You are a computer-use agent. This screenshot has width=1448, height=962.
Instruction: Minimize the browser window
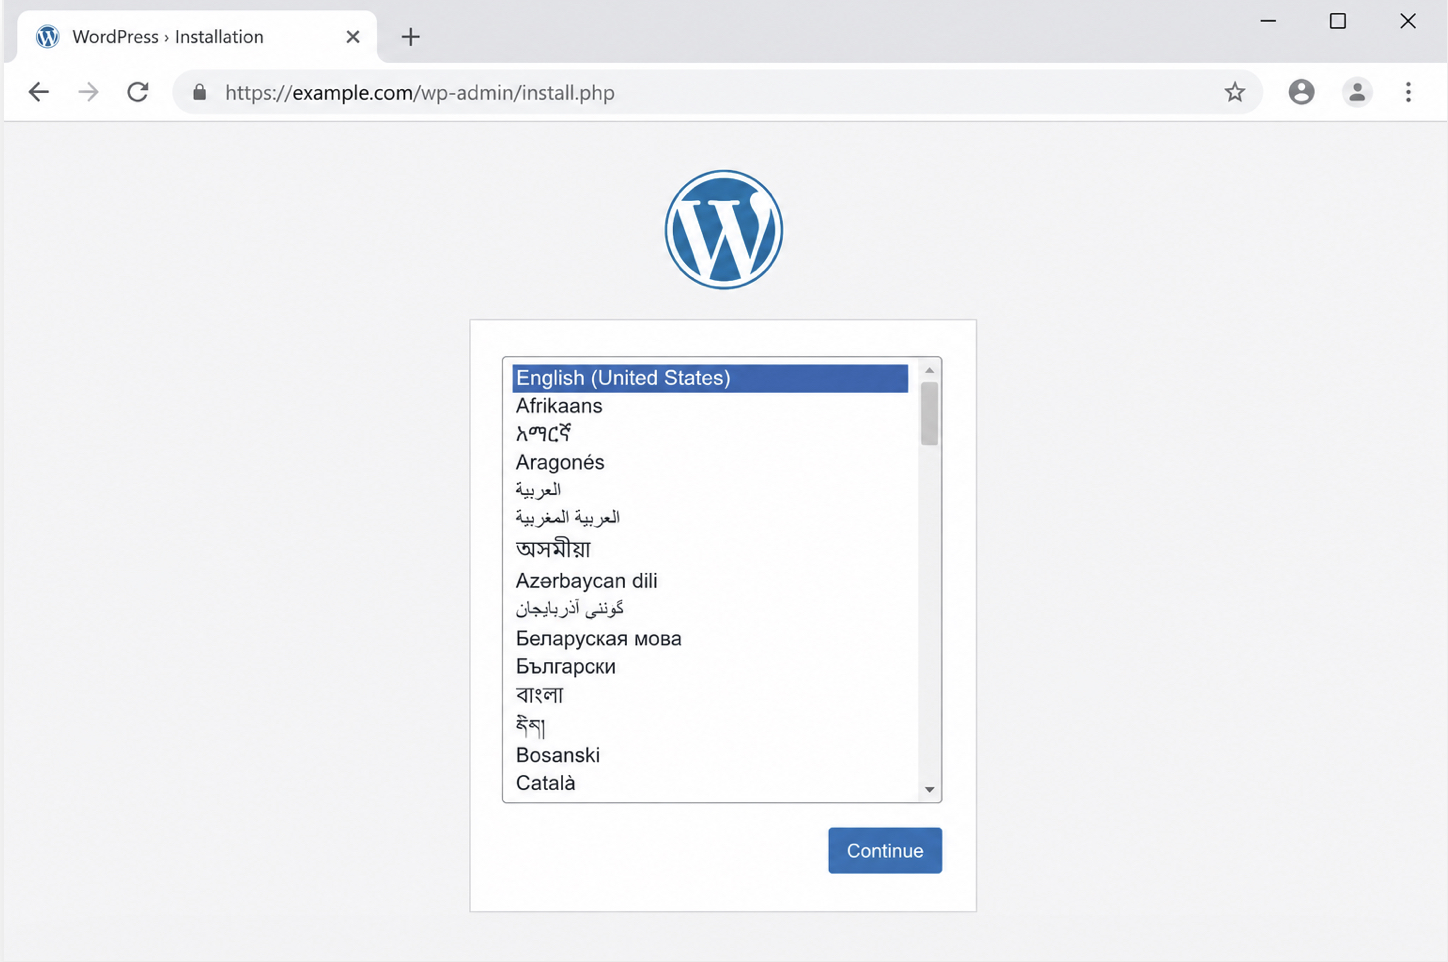pyautogui.click(x=1268, y=21)
